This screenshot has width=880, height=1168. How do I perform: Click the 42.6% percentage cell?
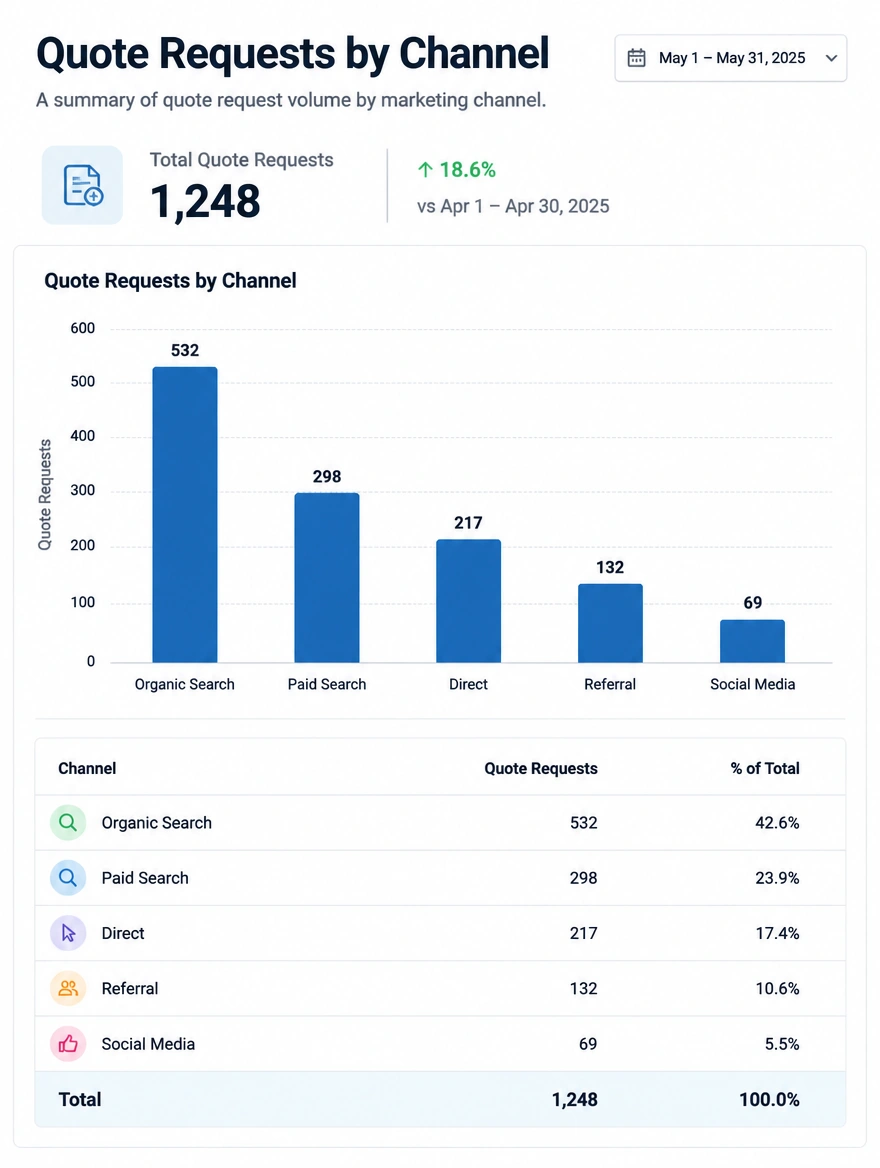pos(777,822)
